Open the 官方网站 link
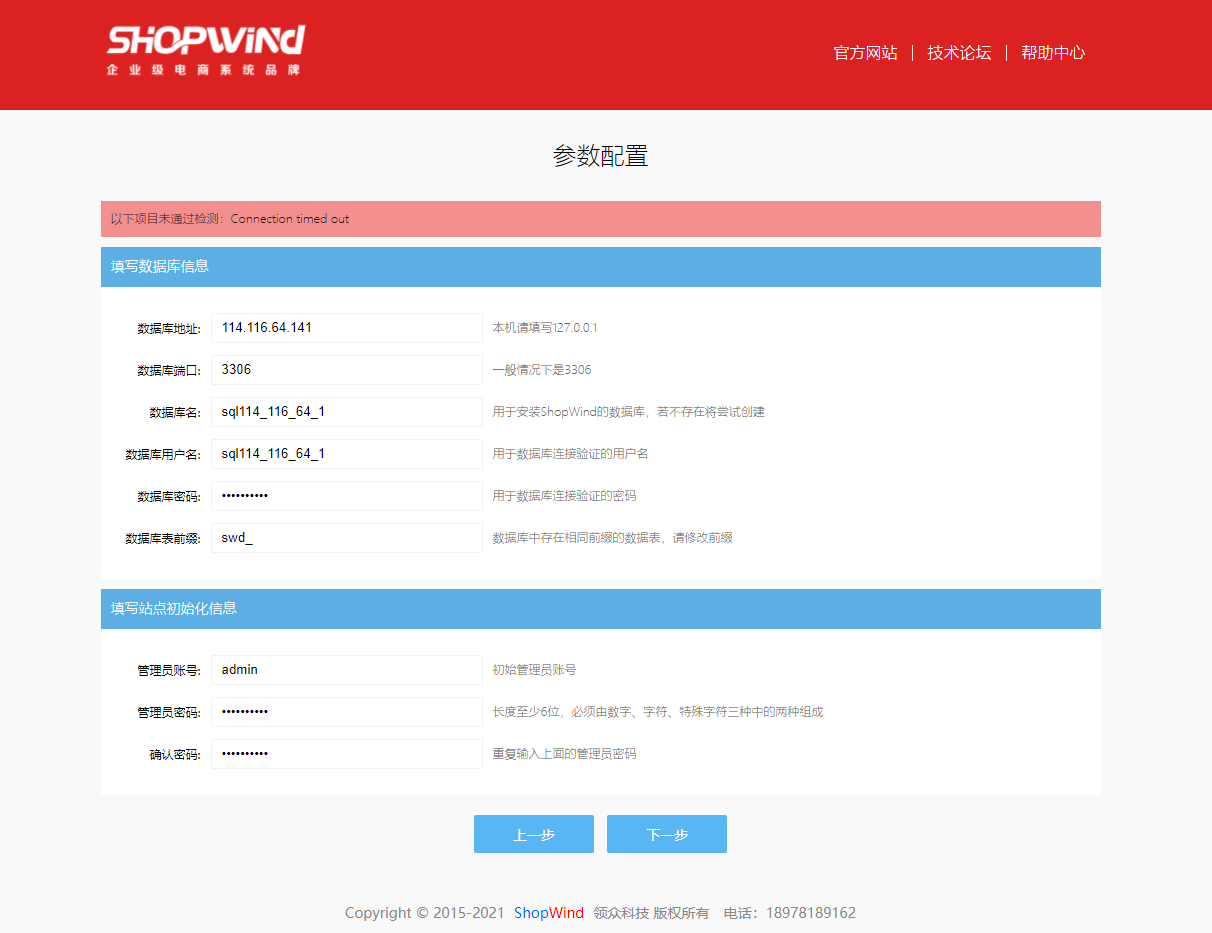The width and height of the screenshot is (1212, 933). (865, 53)
